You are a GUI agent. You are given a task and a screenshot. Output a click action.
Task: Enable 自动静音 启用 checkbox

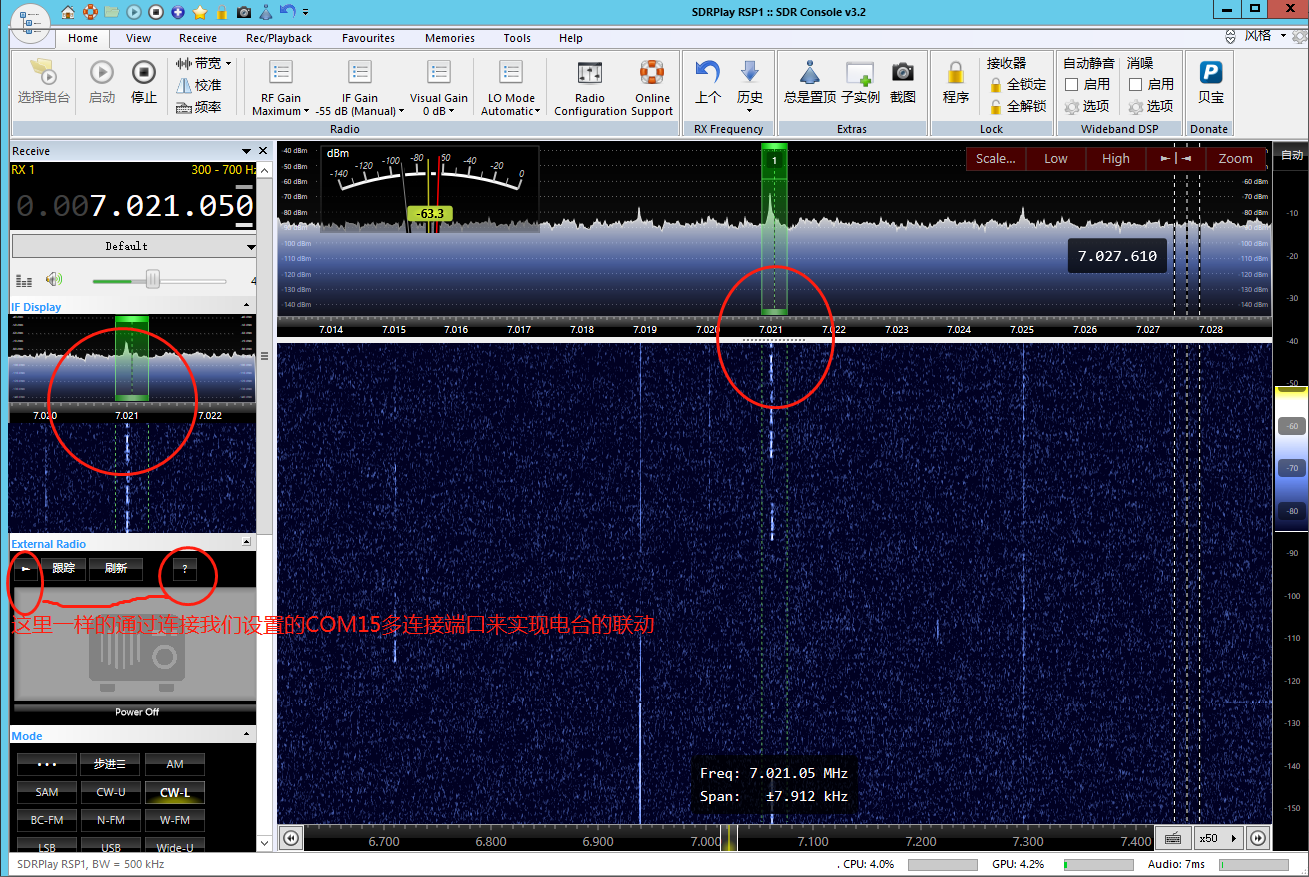1072,85
